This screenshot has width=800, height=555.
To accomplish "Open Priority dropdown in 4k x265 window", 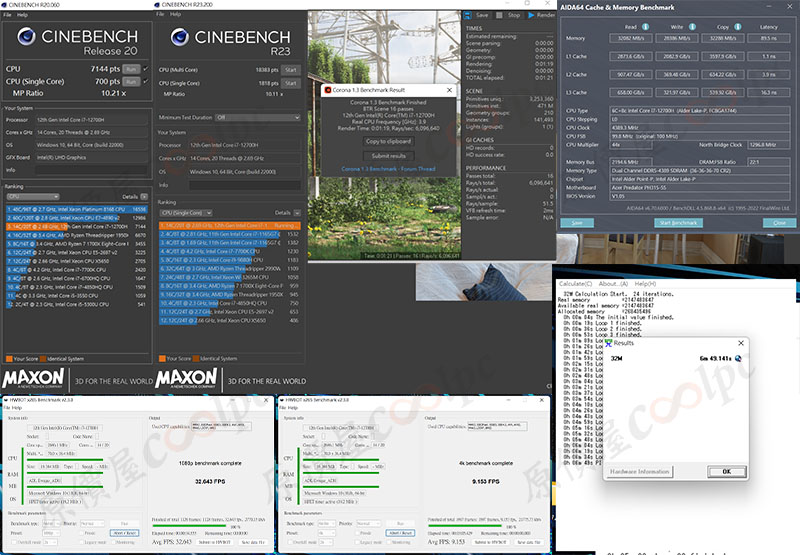I will tap(370, 524).
